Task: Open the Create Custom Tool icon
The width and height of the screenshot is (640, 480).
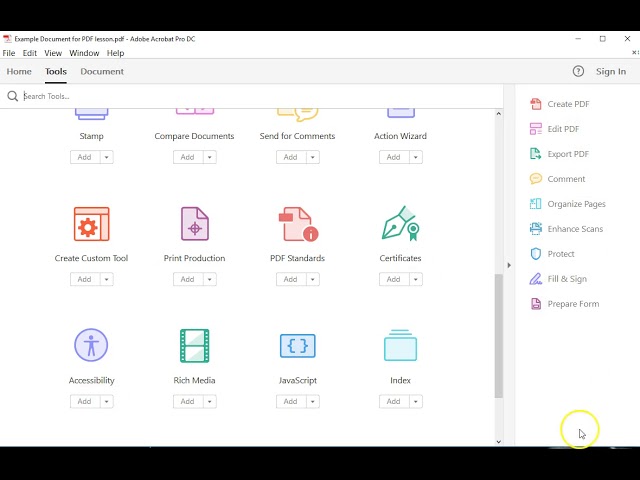Action: 91,224
